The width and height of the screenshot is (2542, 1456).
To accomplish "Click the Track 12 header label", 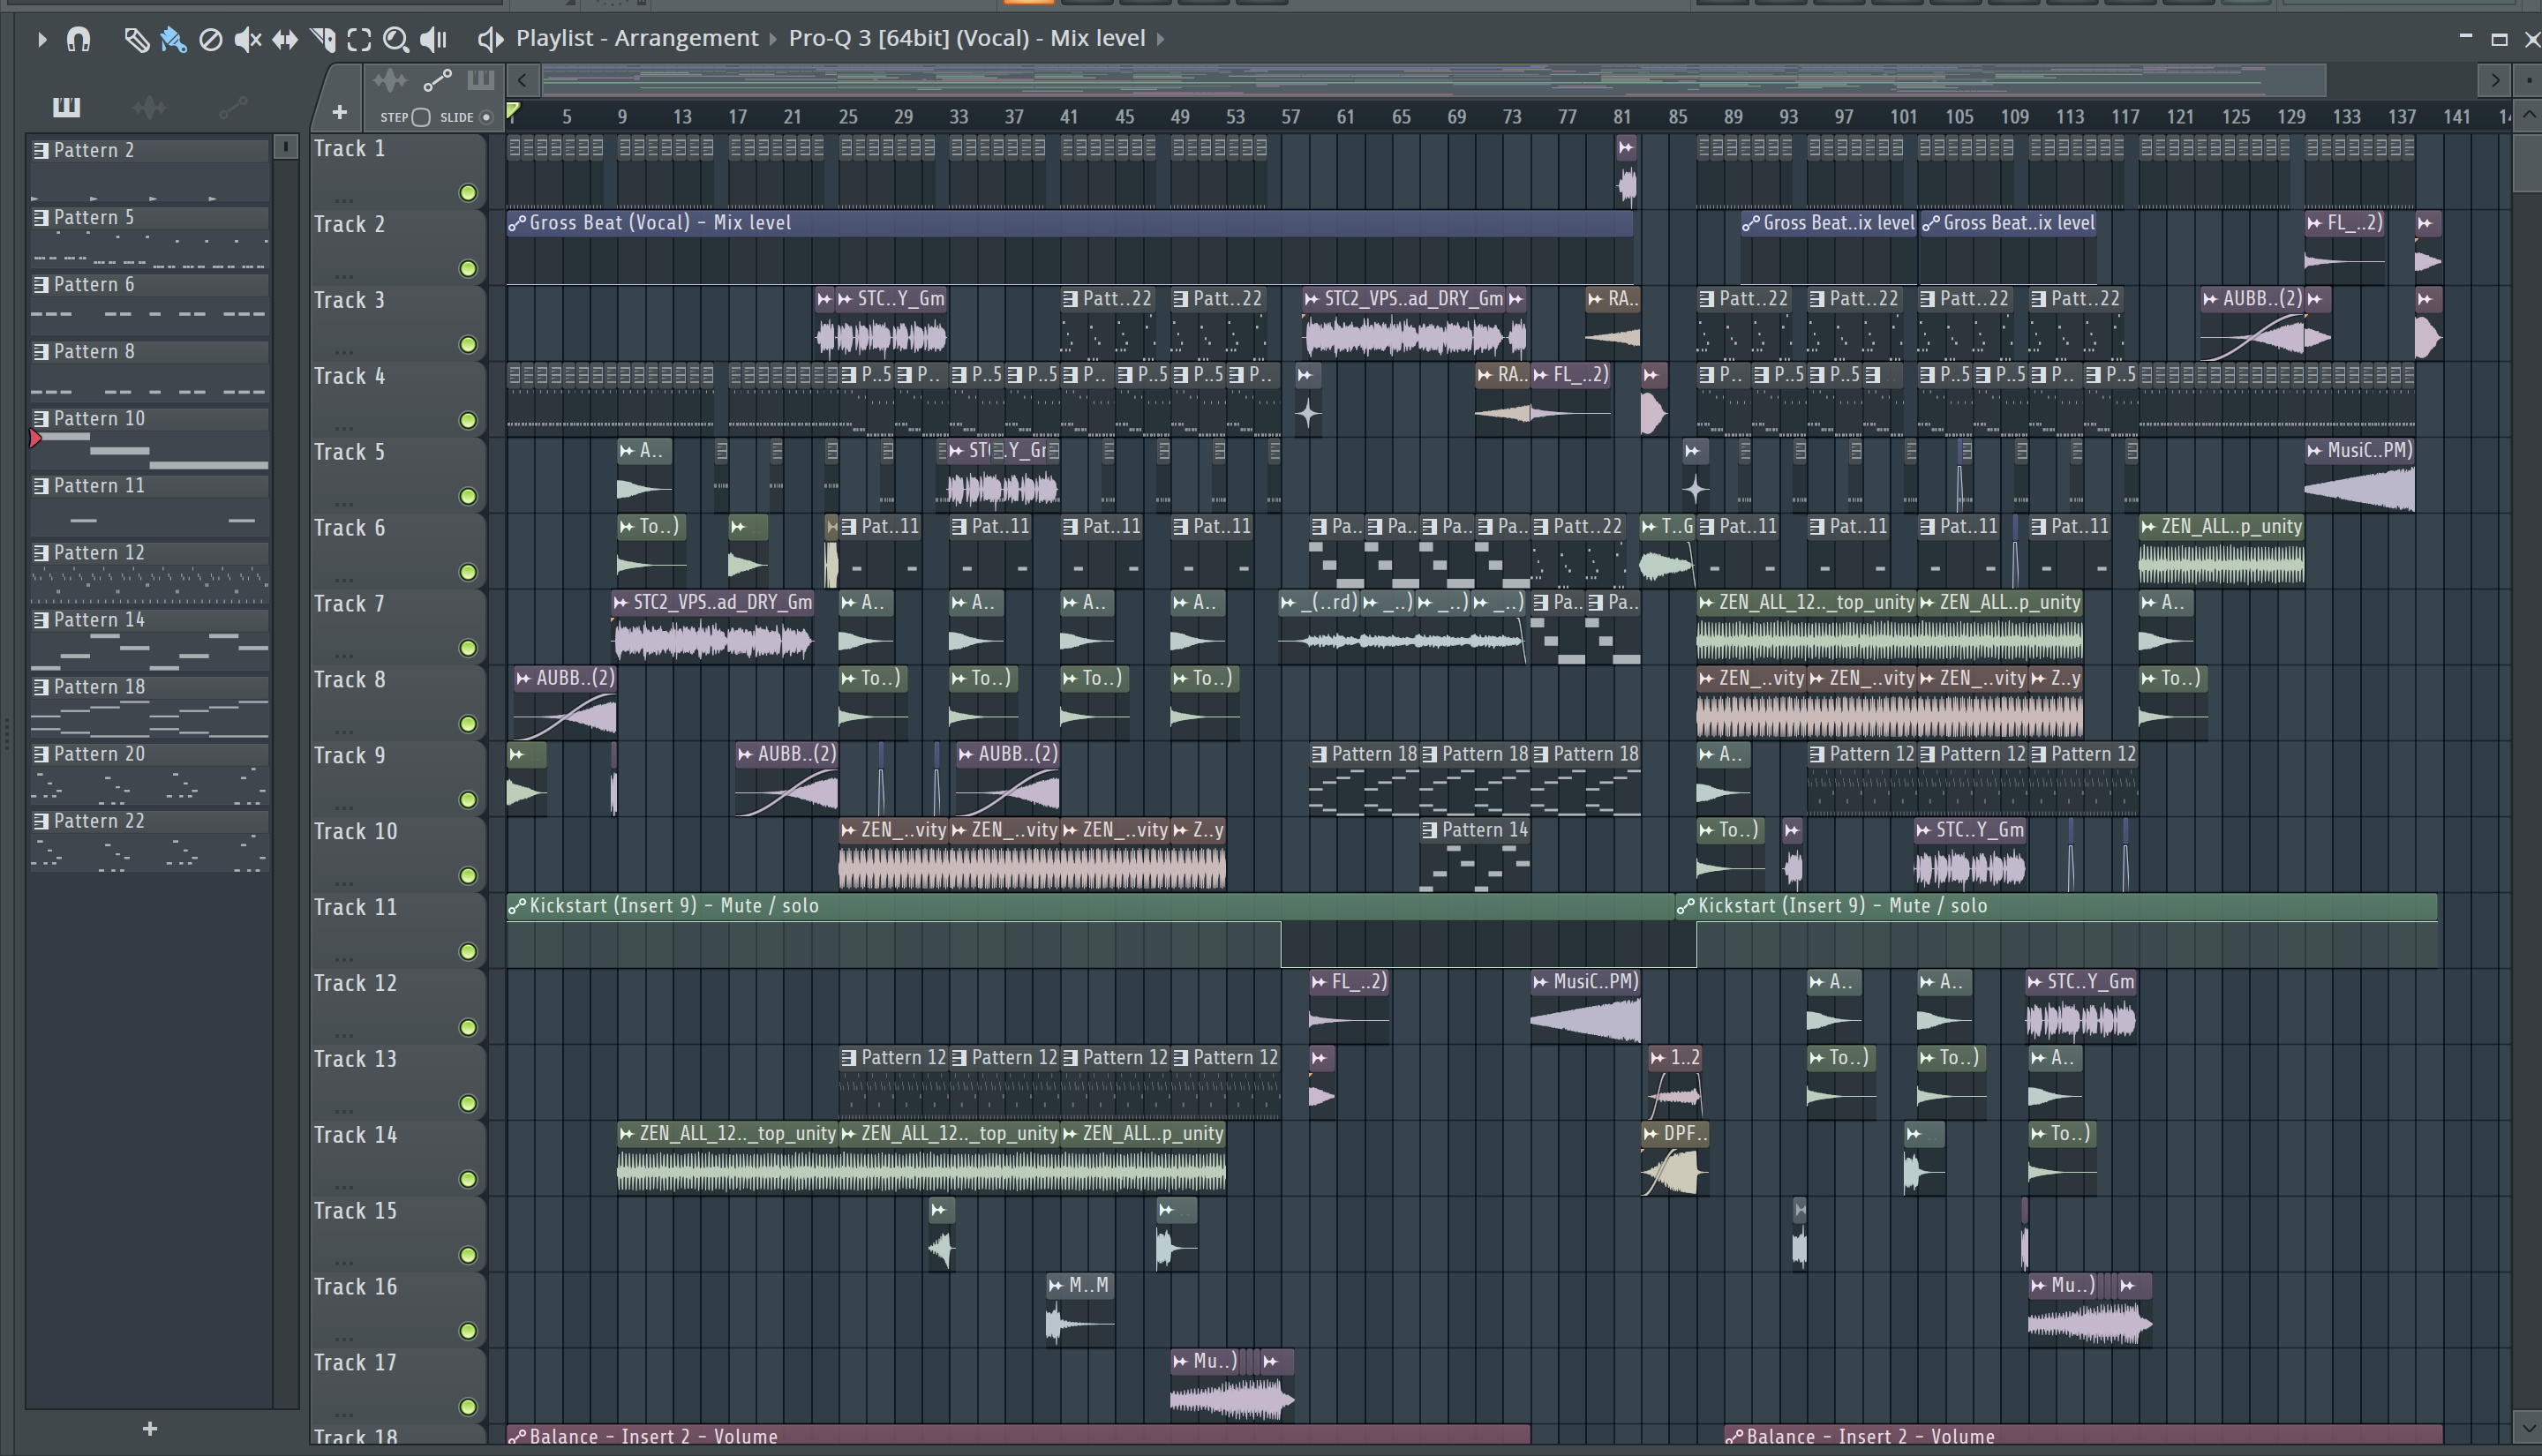I will tap(355, 983).
